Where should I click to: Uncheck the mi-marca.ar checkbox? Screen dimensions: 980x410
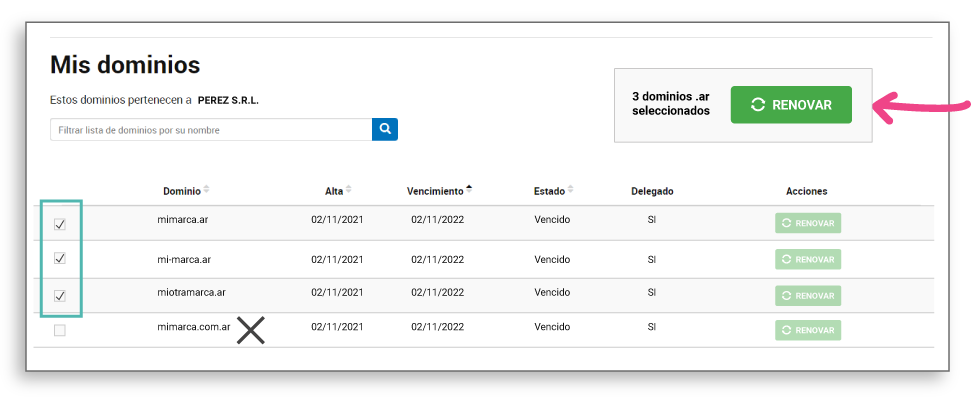point(60,258)
